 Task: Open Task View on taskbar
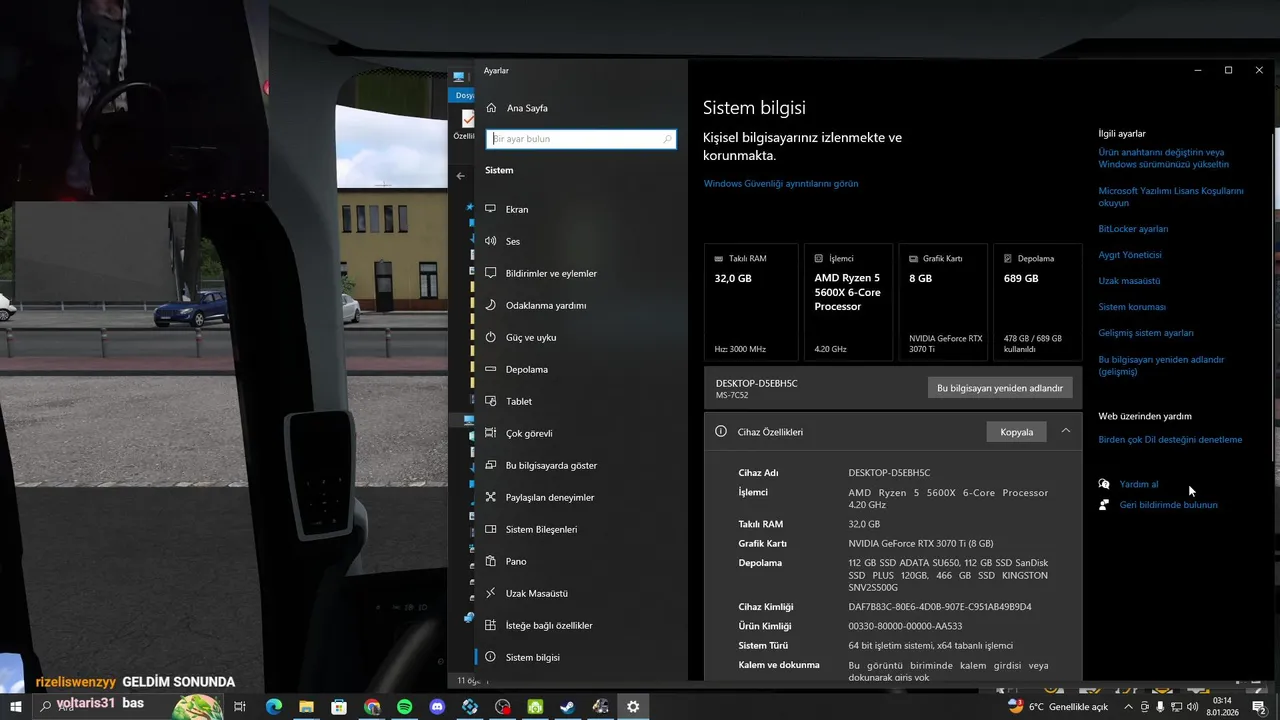click(240, 706)
